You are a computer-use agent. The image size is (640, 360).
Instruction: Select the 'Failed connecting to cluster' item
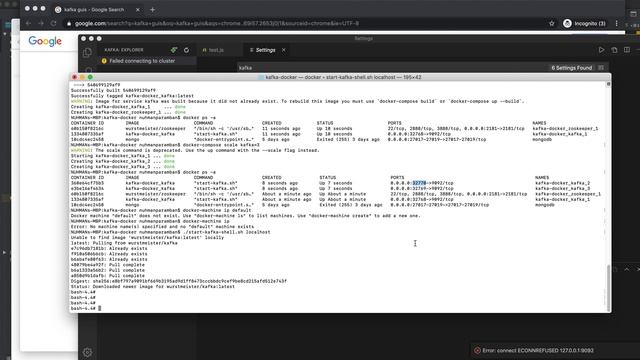(142, 61)
